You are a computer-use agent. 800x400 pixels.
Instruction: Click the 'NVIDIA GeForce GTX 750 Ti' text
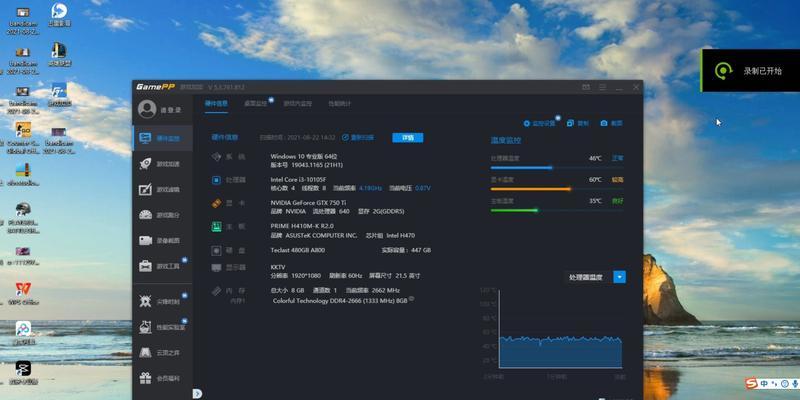point(308,203)
